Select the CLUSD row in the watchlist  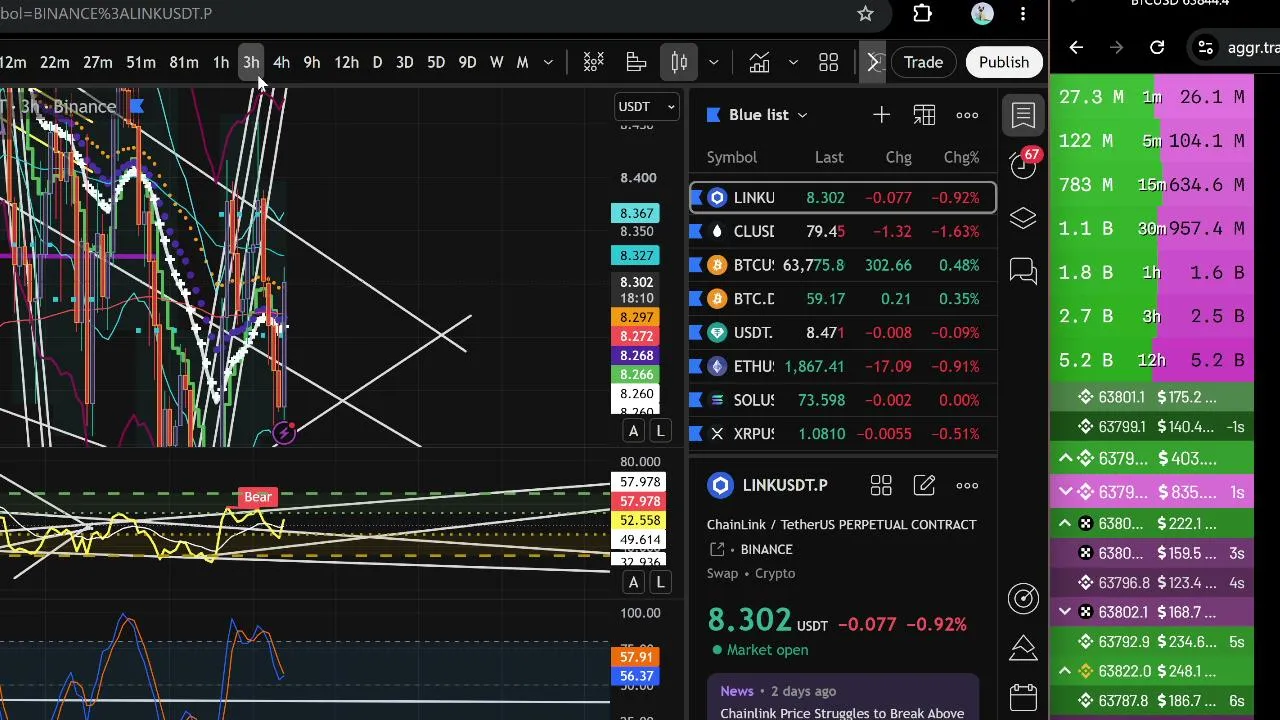(842, 232)
